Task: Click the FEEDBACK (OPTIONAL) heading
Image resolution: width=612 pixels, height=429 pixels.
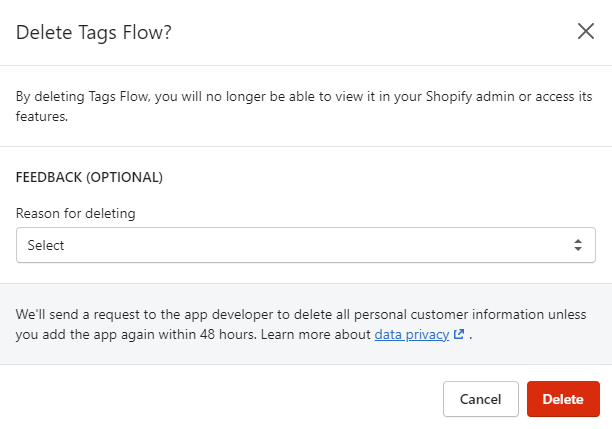Action: 89,177
